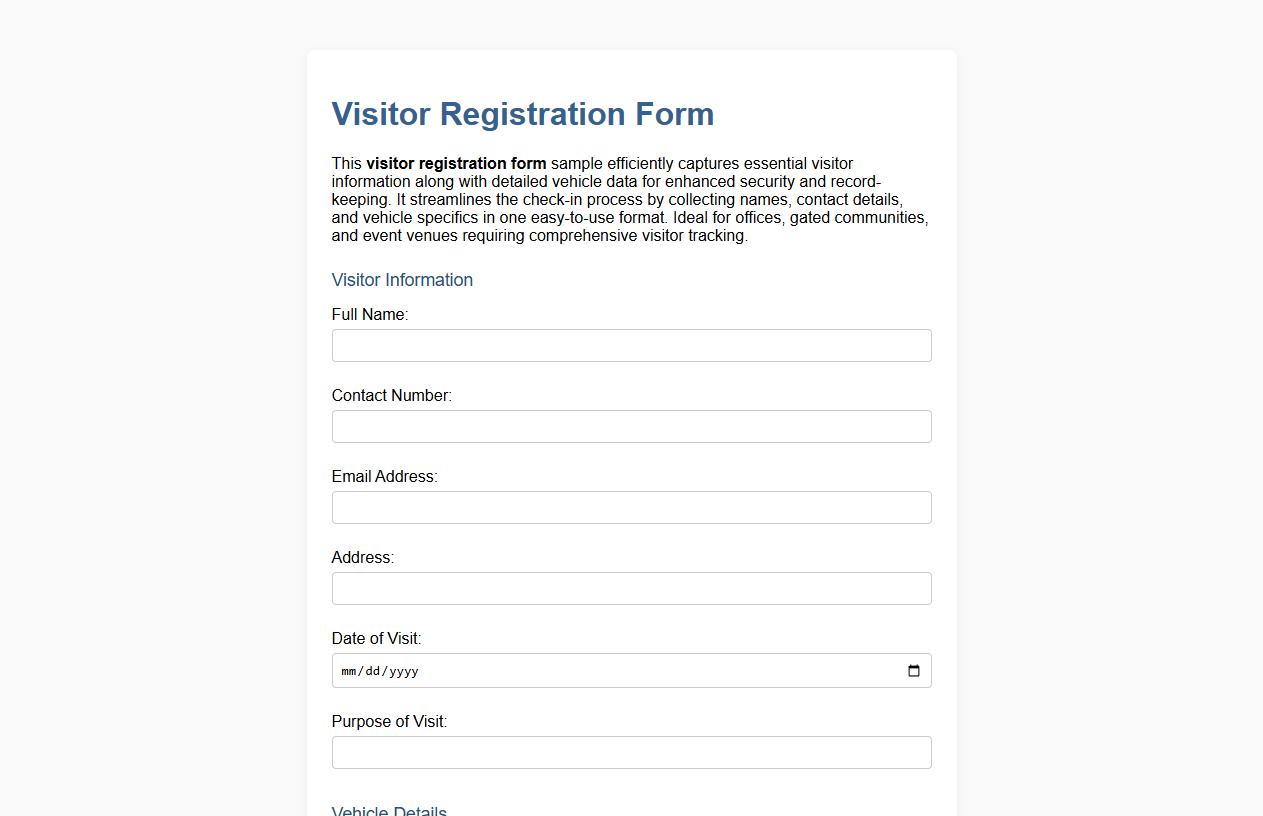
Task: Focus the Address input field
Action: coord(631,588)
